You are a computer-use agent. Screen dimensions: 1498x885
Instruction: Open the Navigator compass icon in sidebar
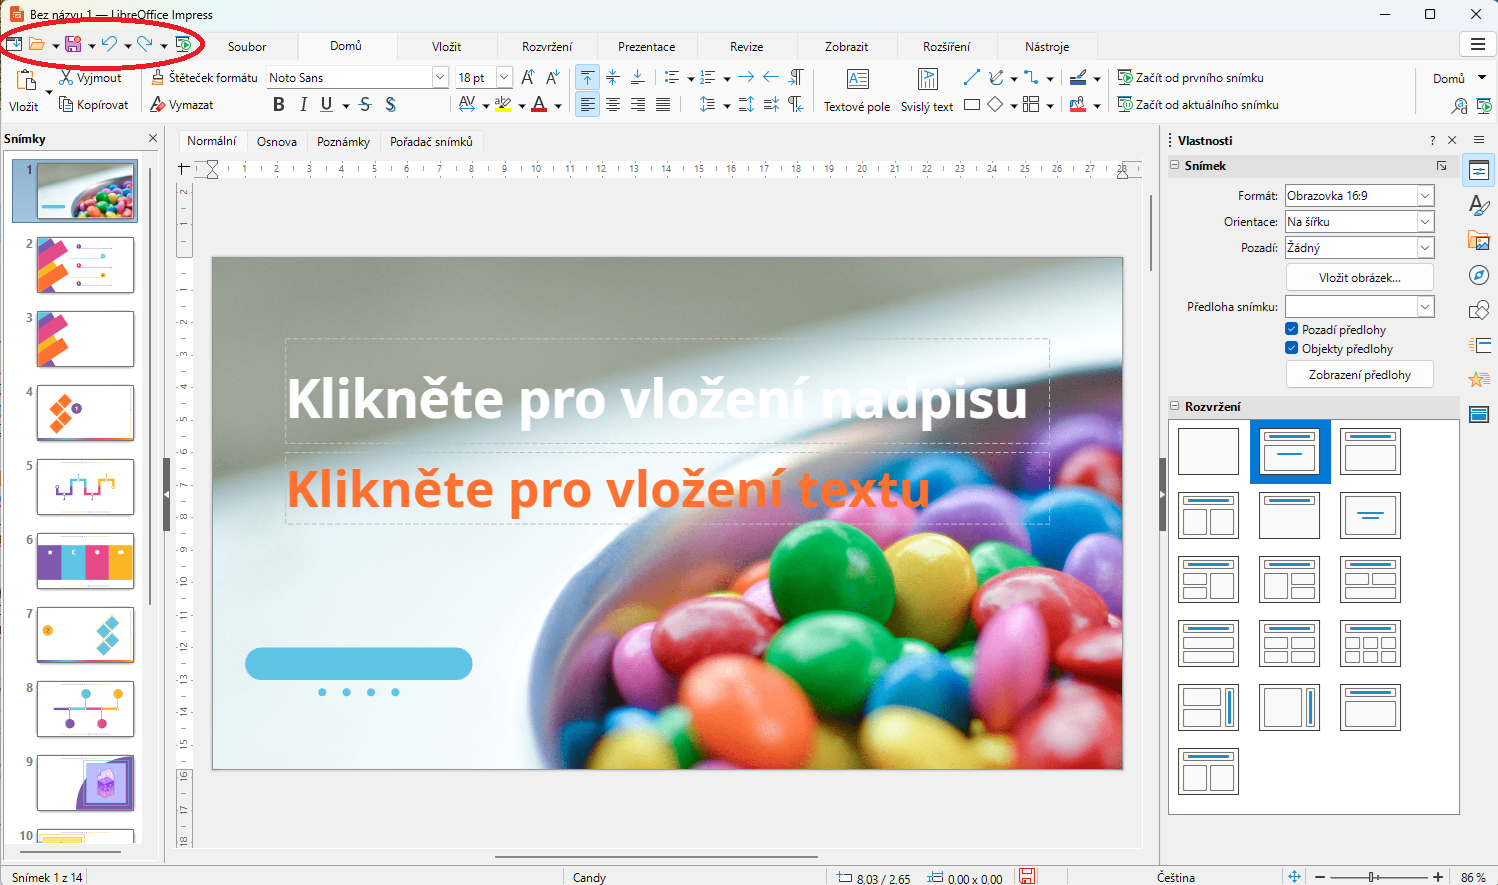click(1479, 275)
